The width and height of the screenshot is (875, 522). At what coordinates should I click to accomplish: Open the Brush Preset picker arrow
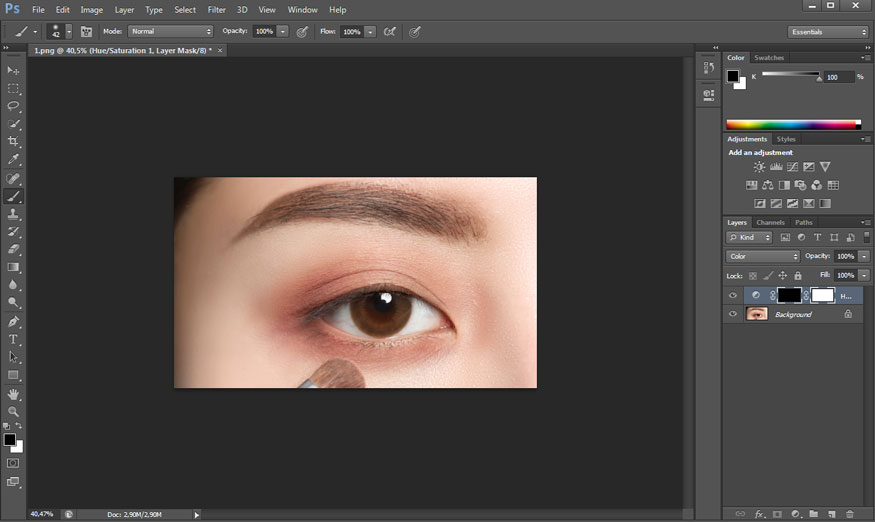[69, 31]
